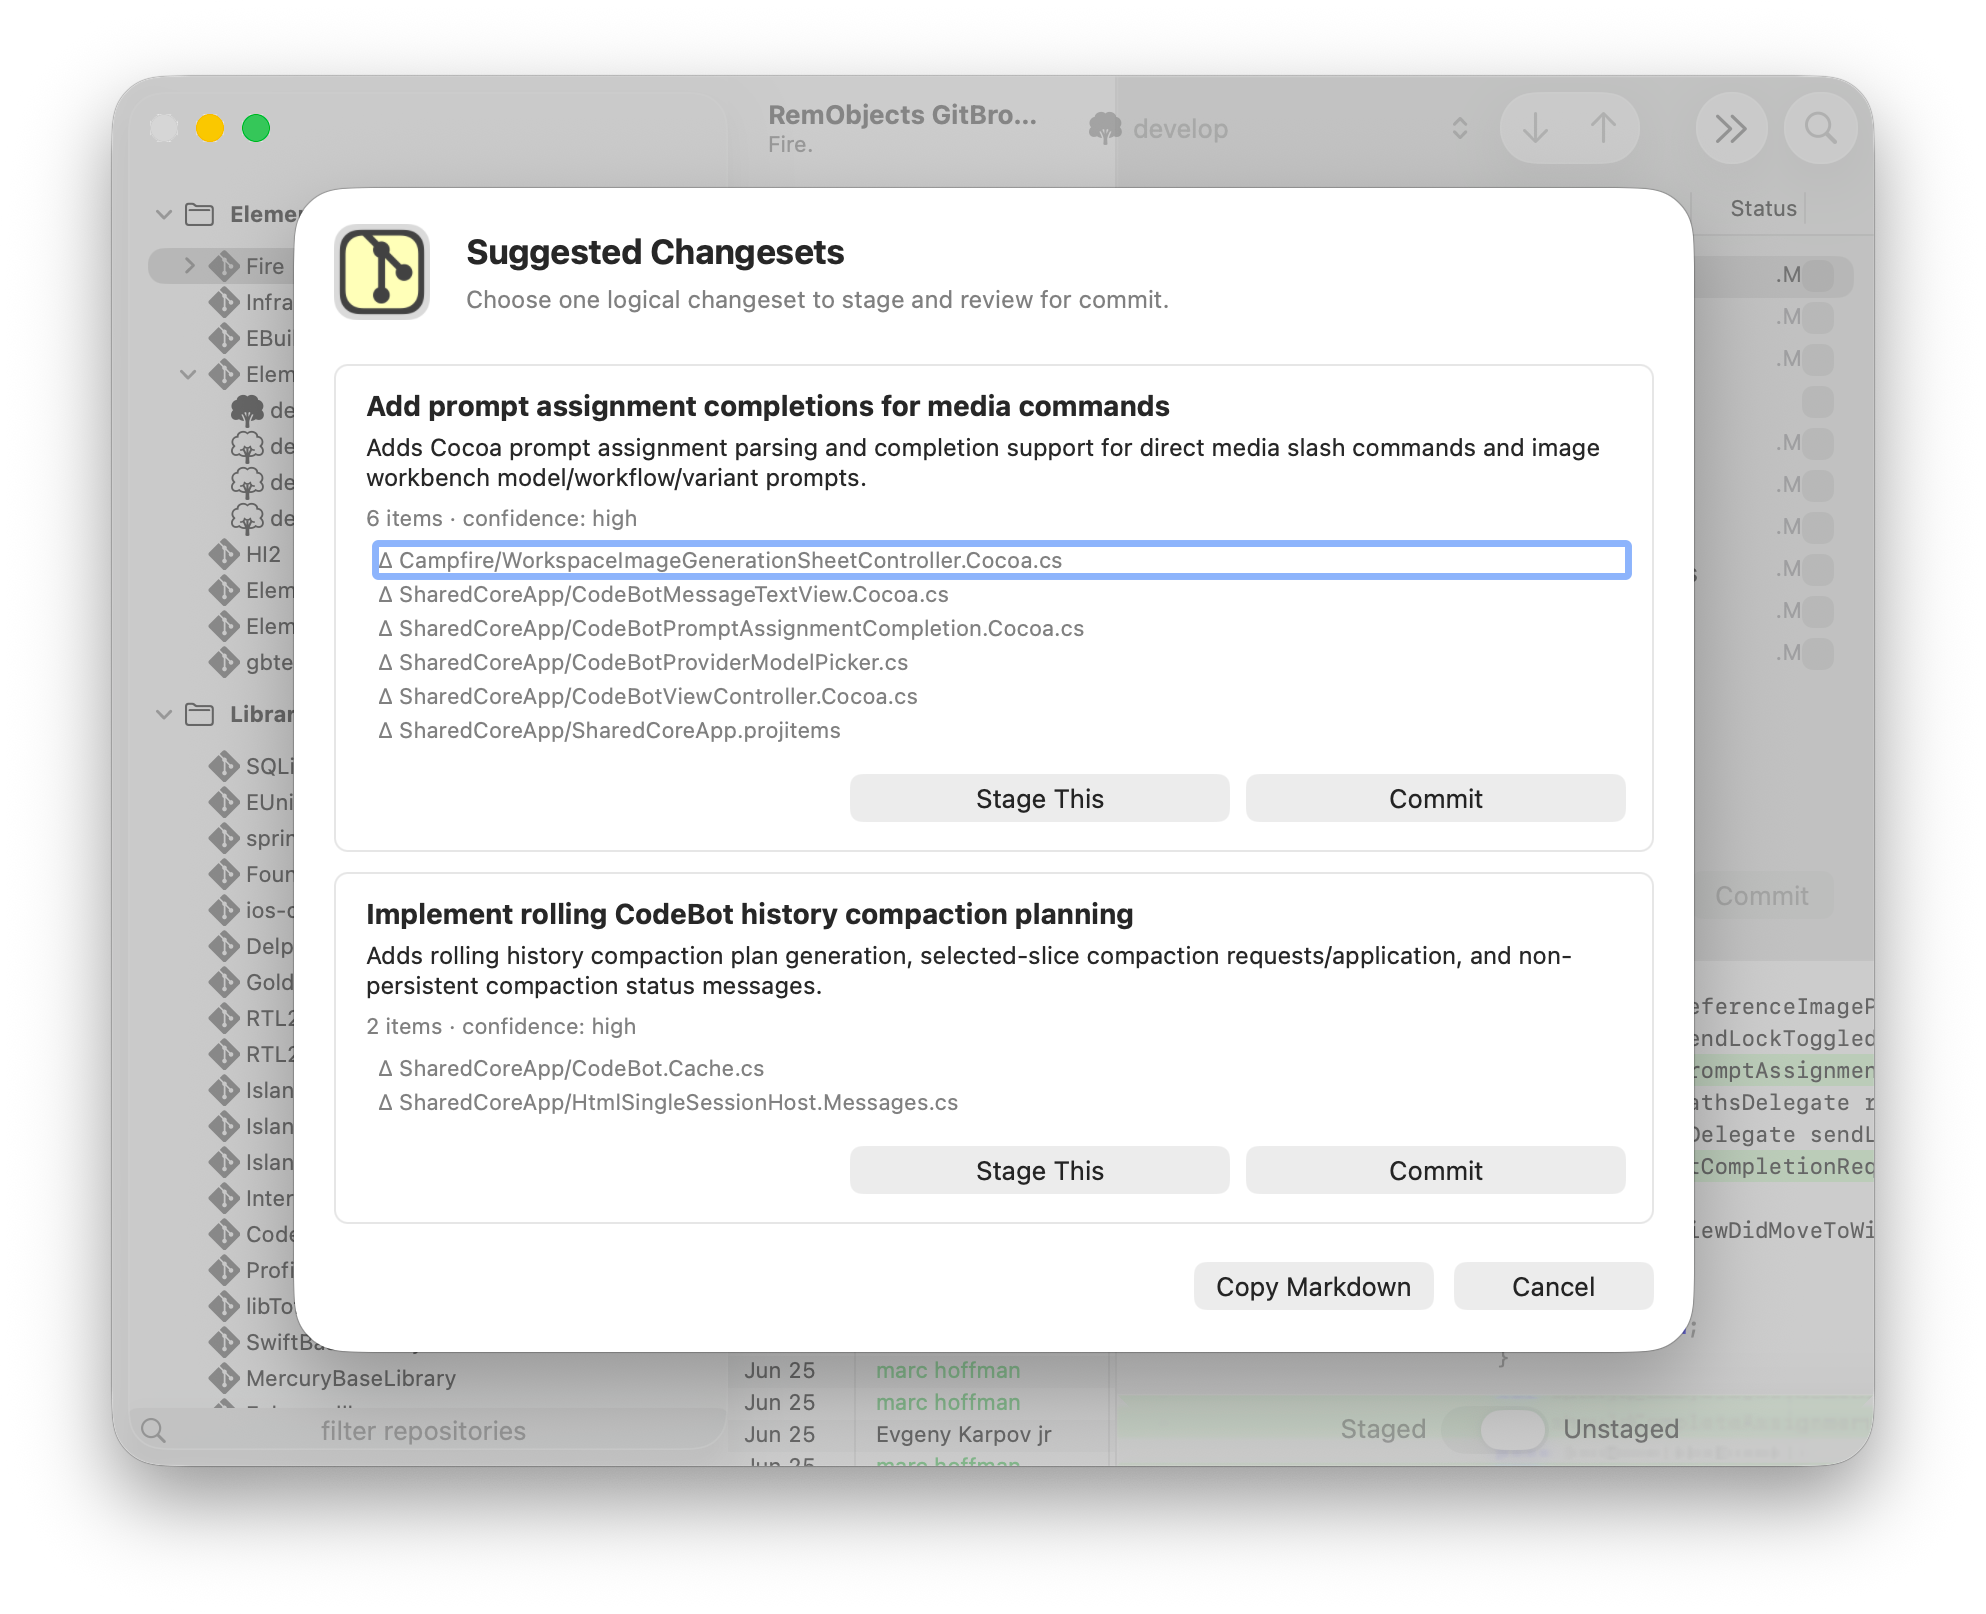Click the Profi repository icon

point(224,1270)
